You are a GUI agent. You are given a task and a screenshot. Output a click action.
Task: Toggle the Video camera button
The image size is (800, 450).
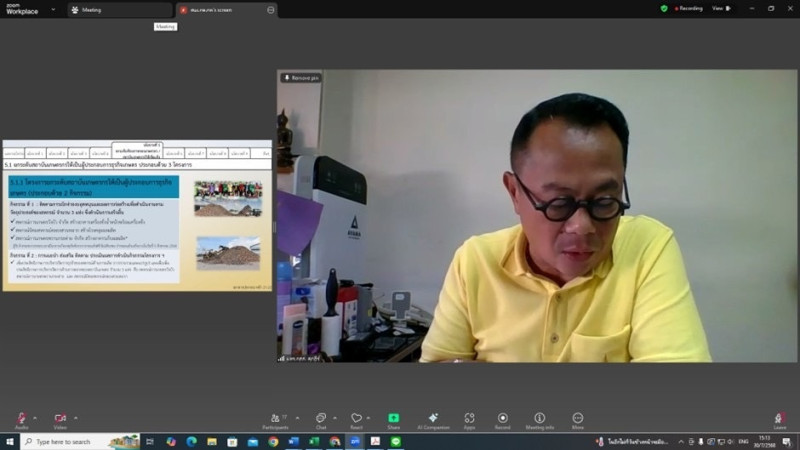[x=60, y=419]
